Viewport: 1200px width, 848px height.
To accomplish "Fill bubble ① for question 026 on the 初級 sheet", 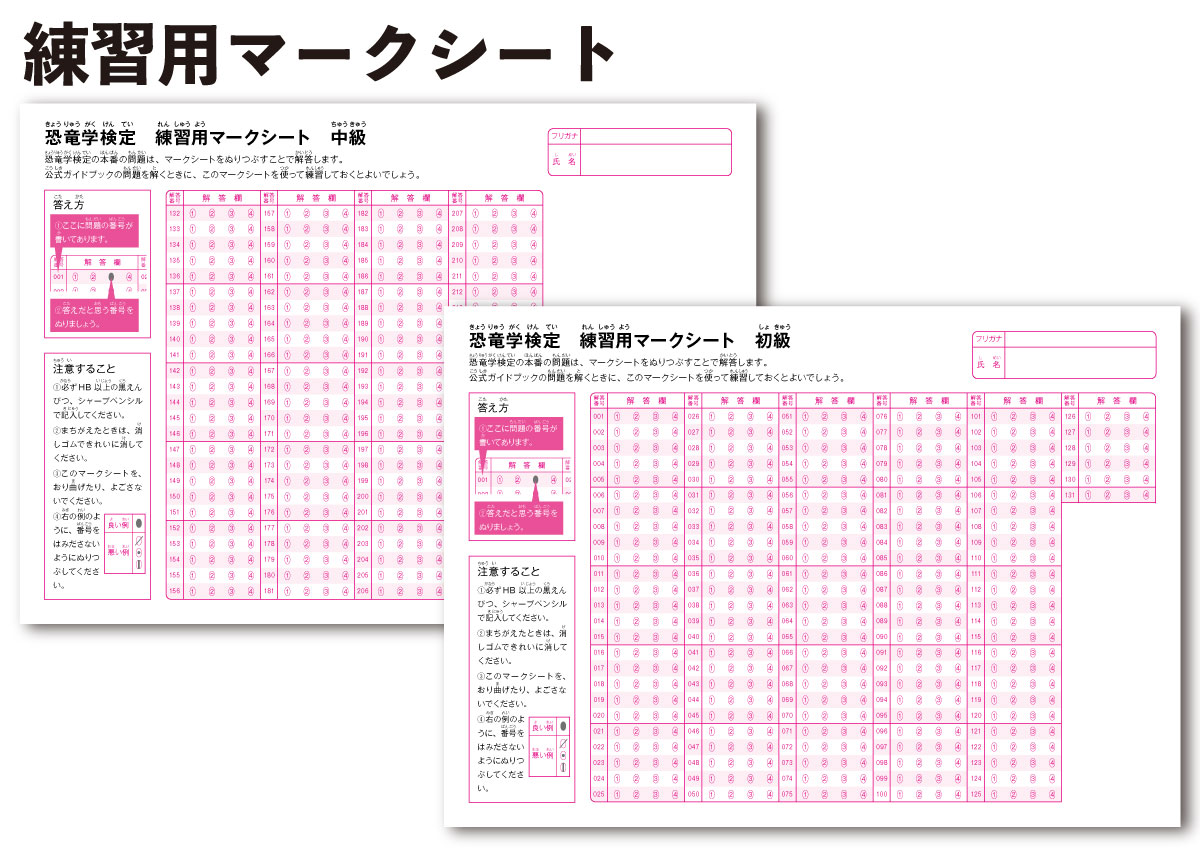I will [711, 415].
